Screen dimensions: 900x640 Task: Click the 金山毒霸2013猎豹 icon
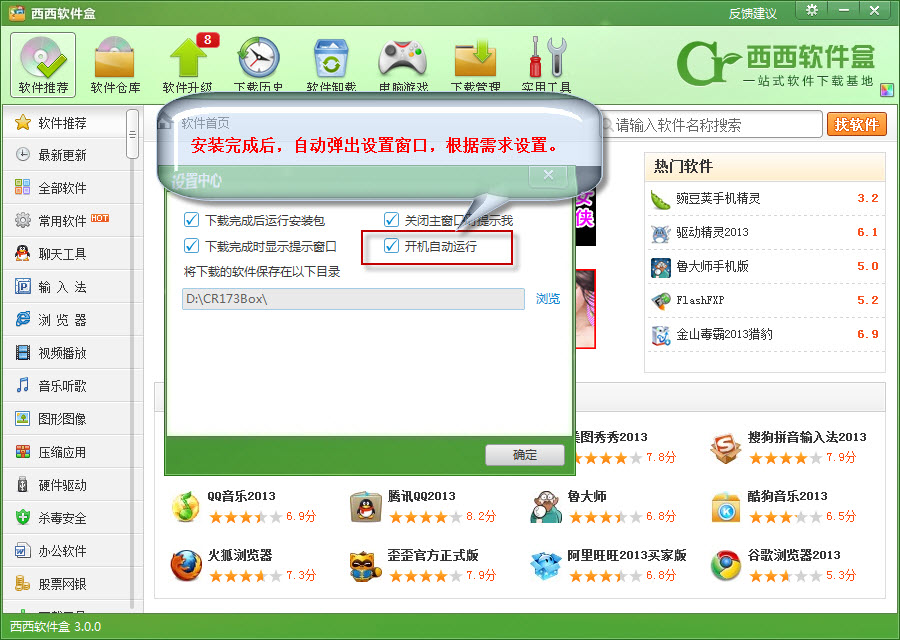[x=661, y=335]
